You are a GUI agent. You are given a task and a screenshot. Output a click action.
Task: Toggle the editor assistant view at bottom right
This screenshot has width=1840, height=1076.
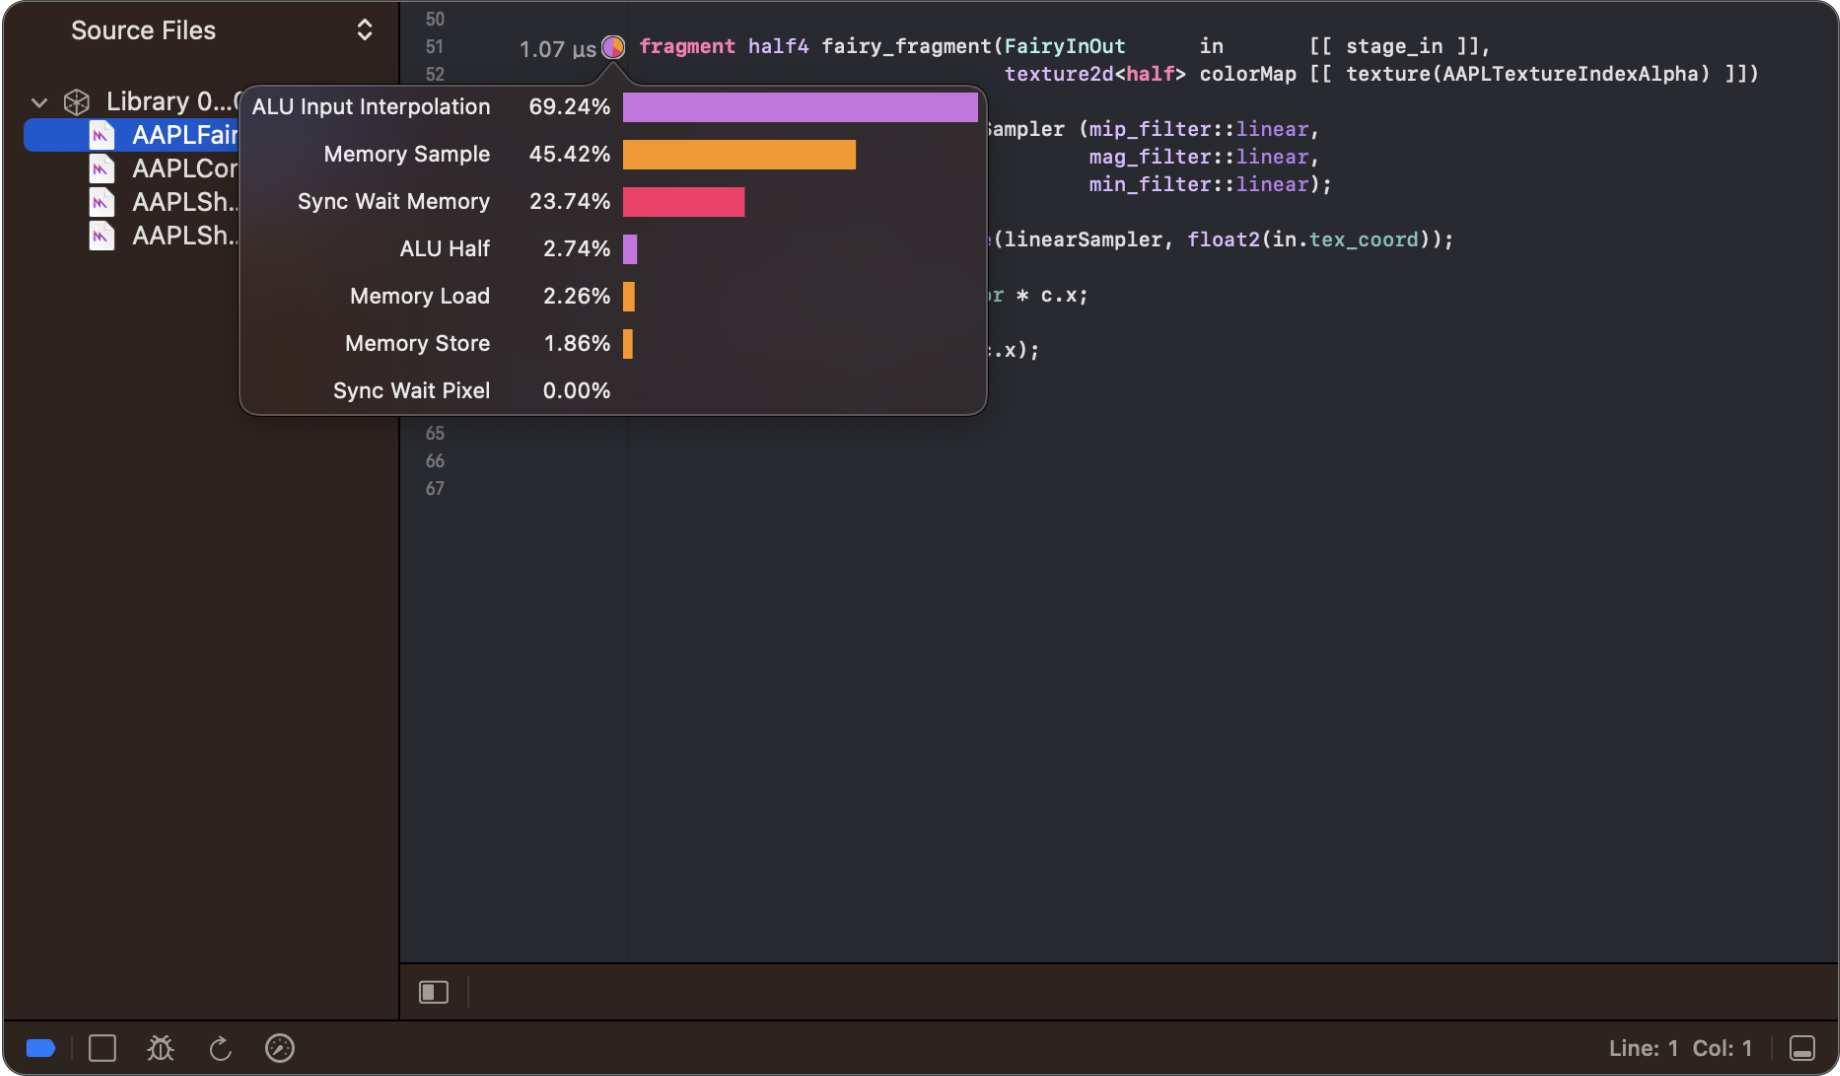[x=1801, y=1048]
